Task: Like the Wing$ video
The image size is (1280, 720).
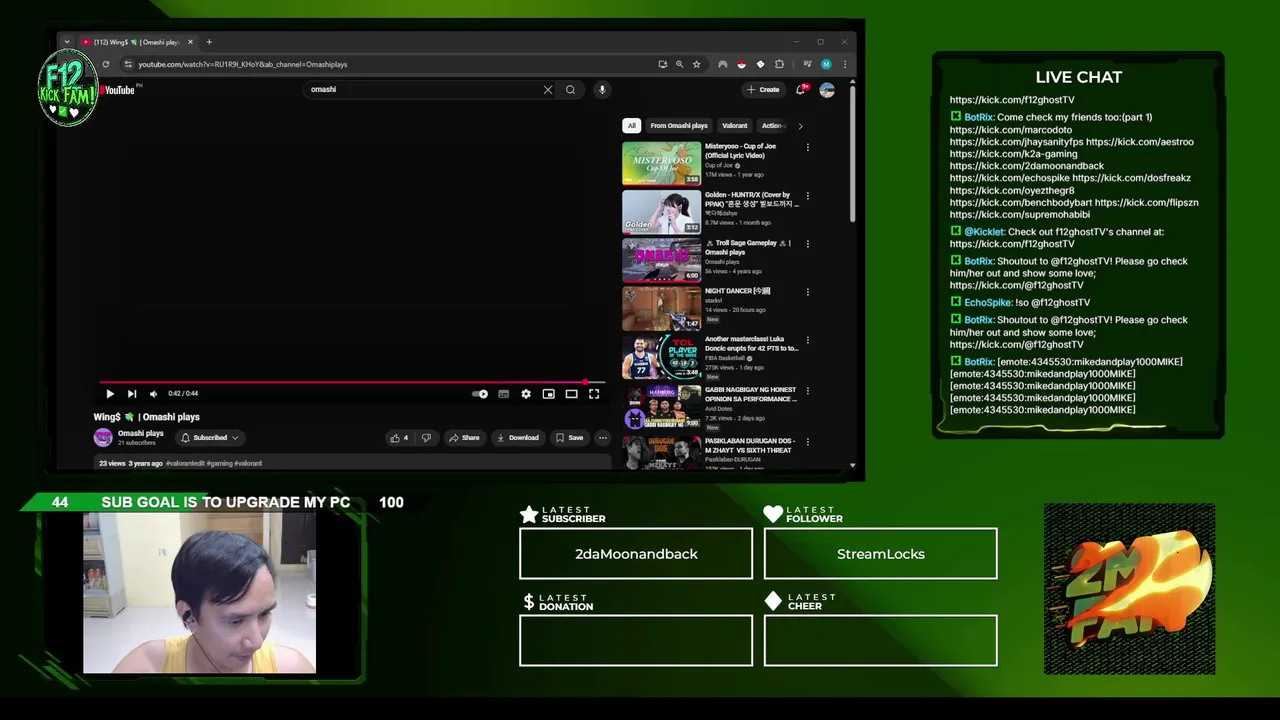Action: [x=399, y=438]
